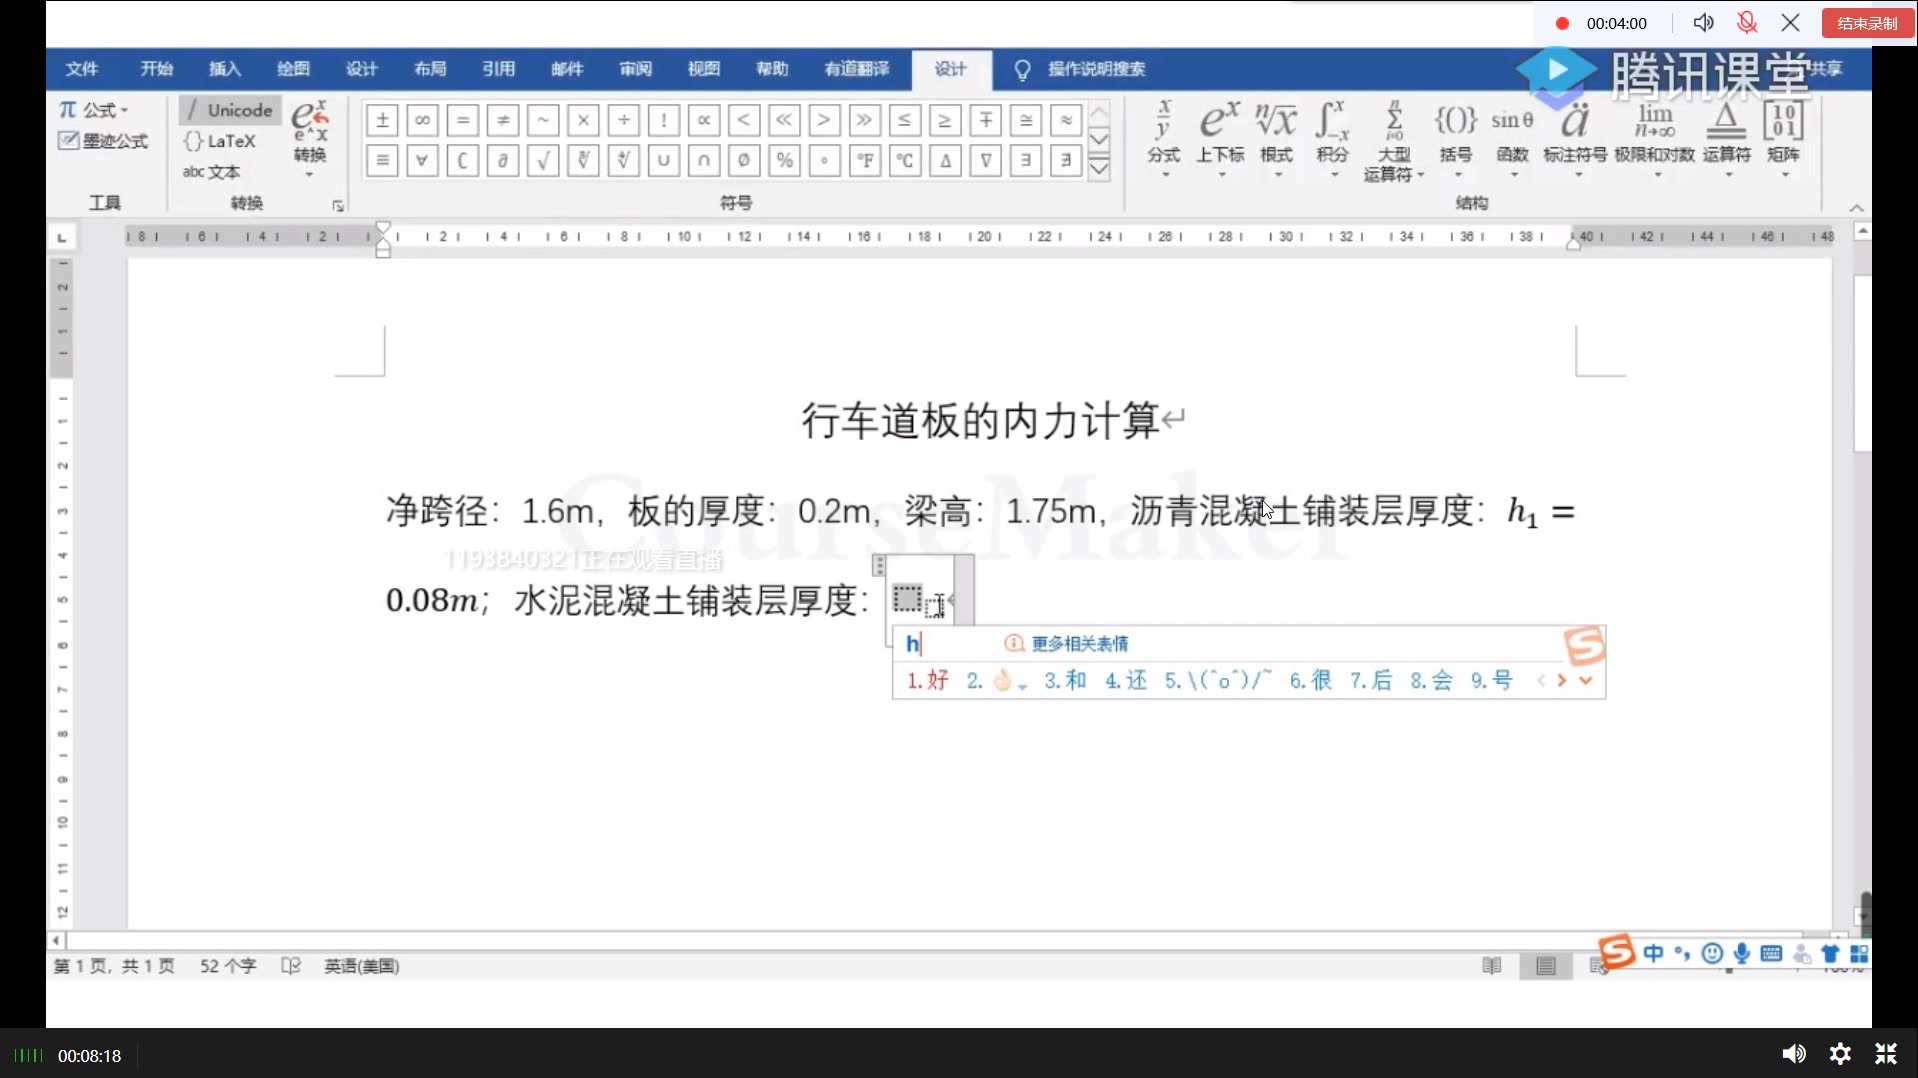
Task: Open the Equation dropdown
Action: click(x=94, y=110)
